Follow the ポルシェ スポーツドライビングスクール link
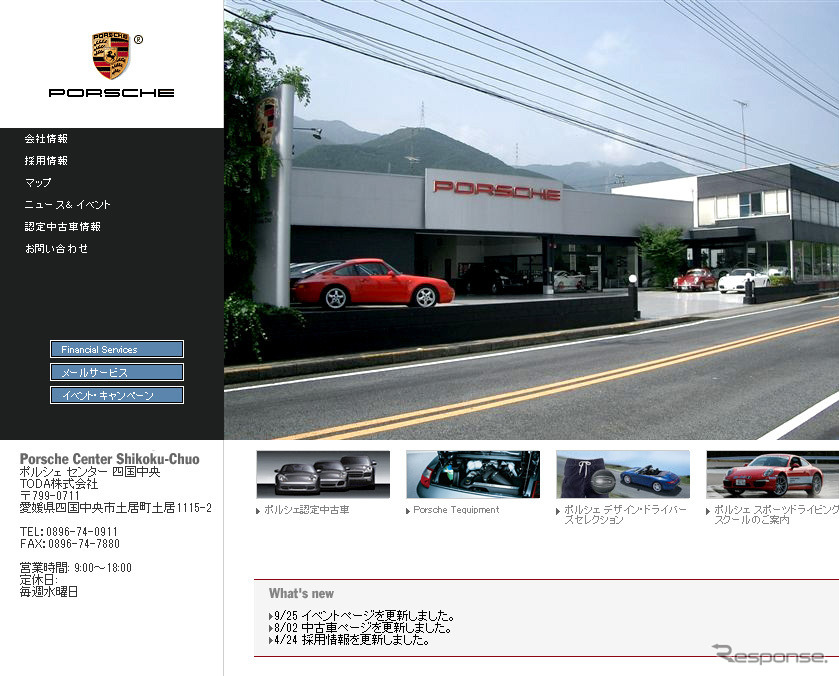This screenshot has height=676, width=839. coord(776,514)
